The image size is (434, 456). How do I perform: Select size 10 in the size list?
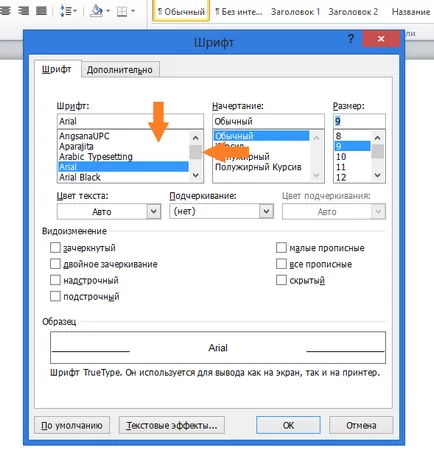(352, 157)
